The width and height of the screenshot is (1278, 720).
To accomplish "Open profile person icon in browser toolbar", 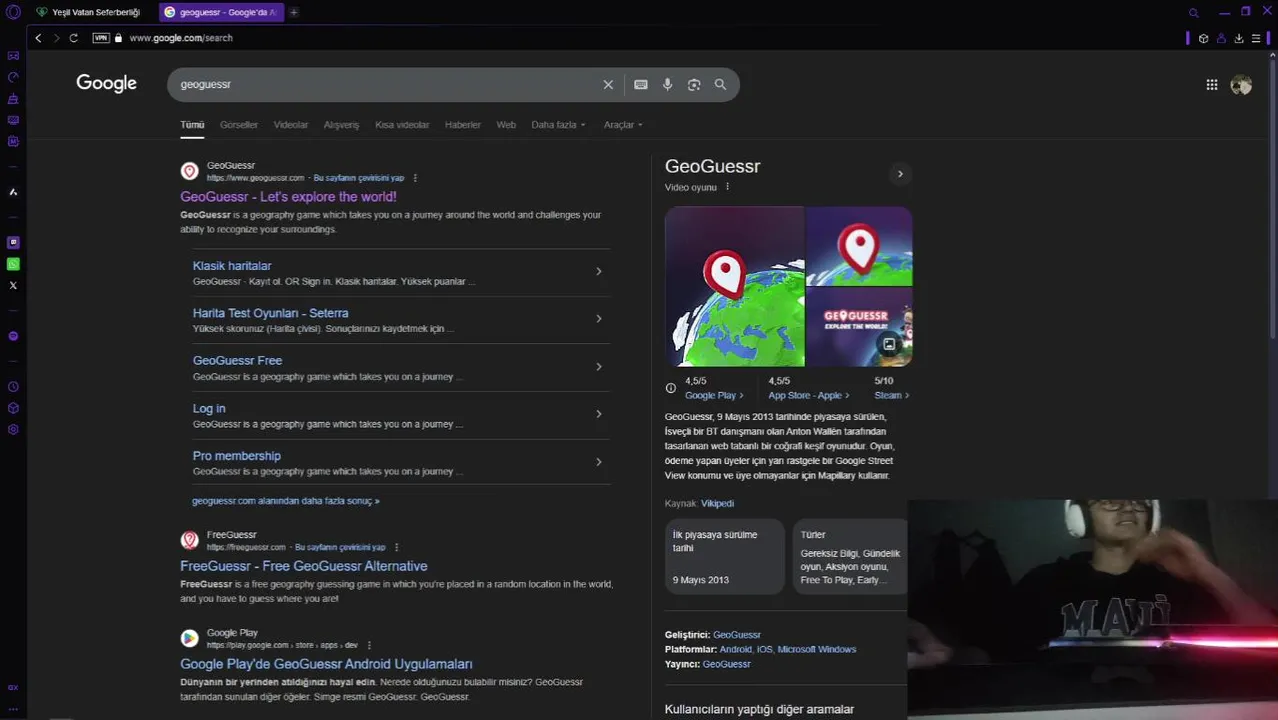I will [1221, 38].
